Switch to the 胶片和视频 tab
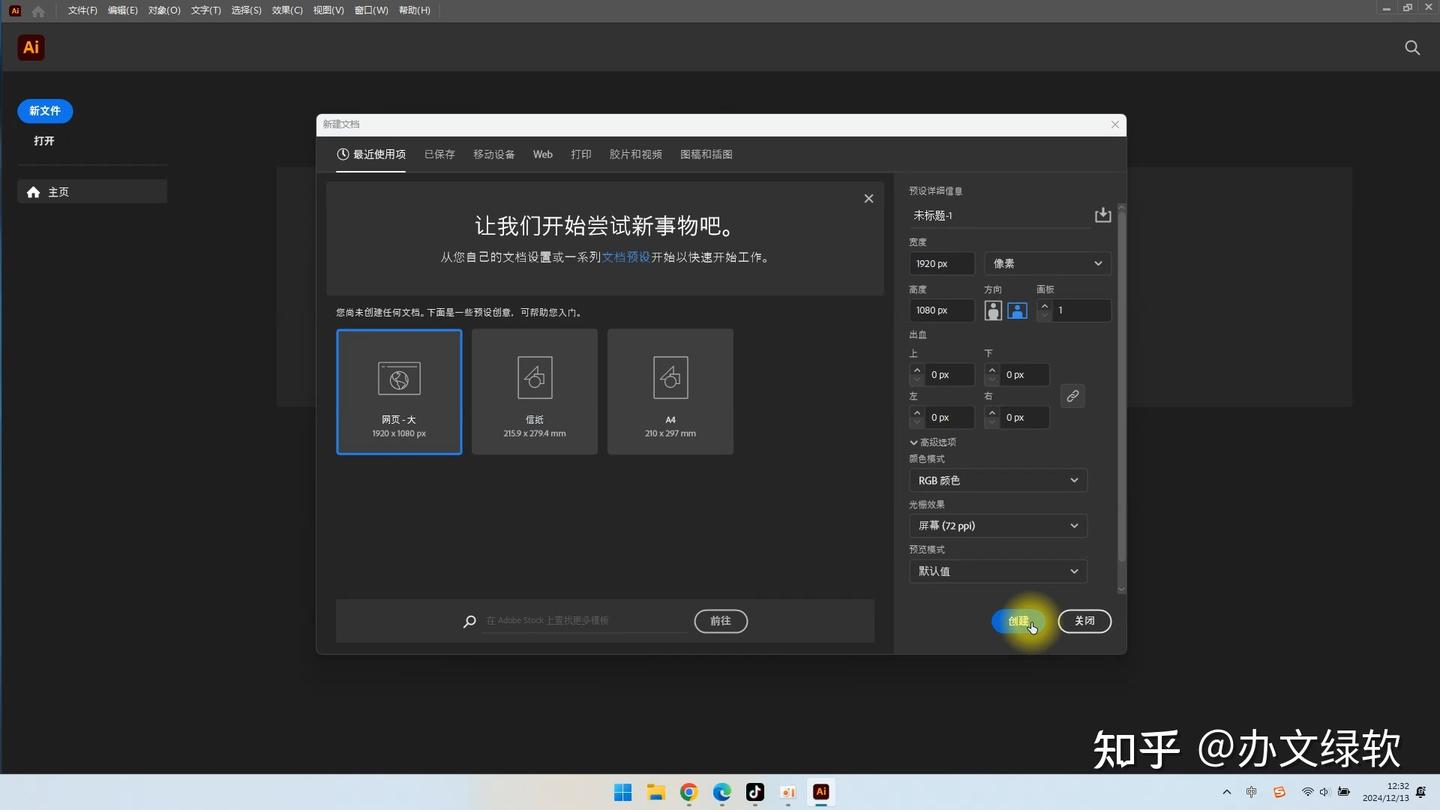This screenshot has height=810, width=1440. pos(635,154)
